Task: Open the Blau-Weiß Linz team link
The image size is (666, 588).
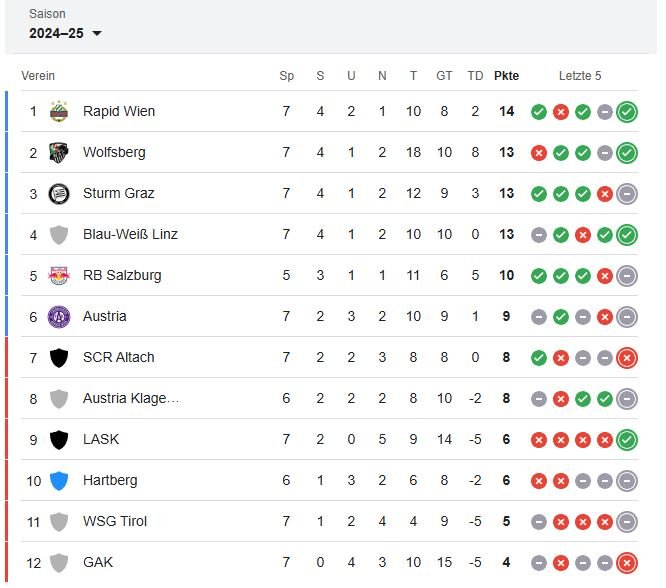Action: click(x=130, y=234)
